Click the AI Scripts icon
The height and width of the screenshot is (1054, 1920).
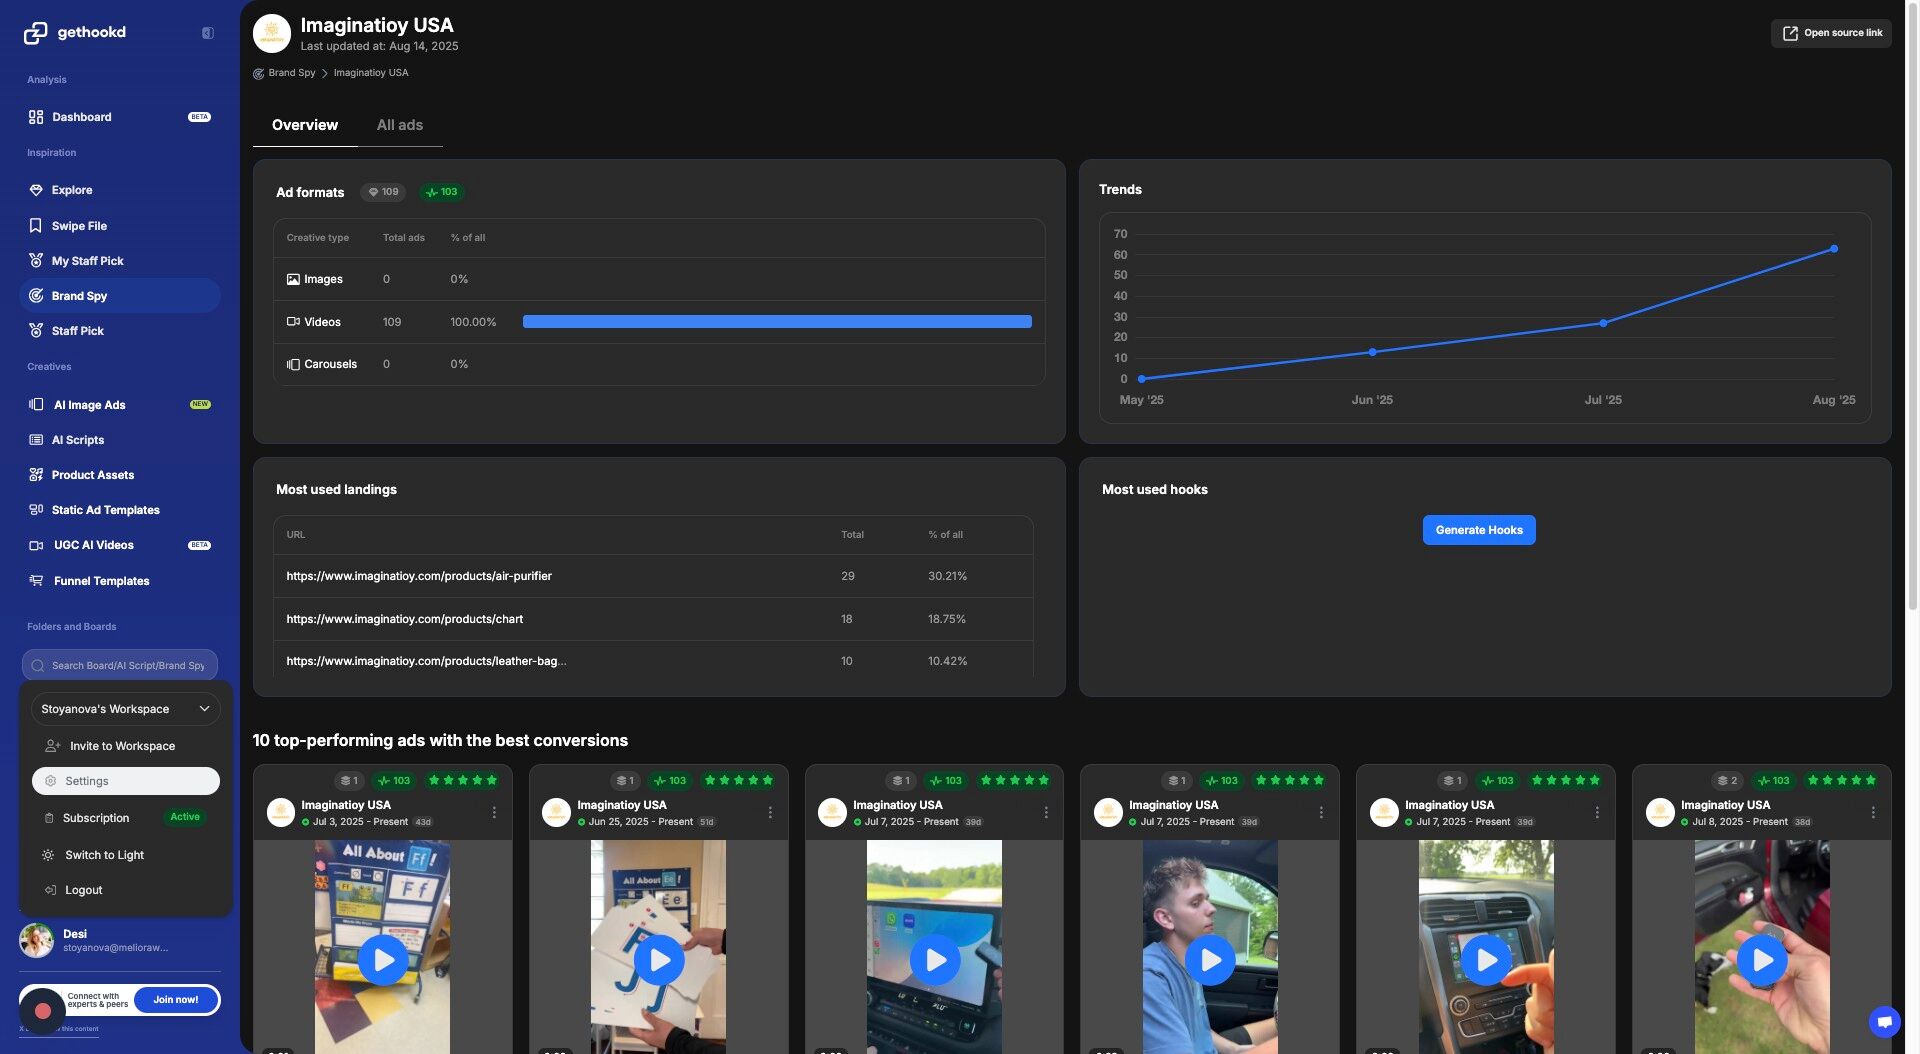(36, 440)
